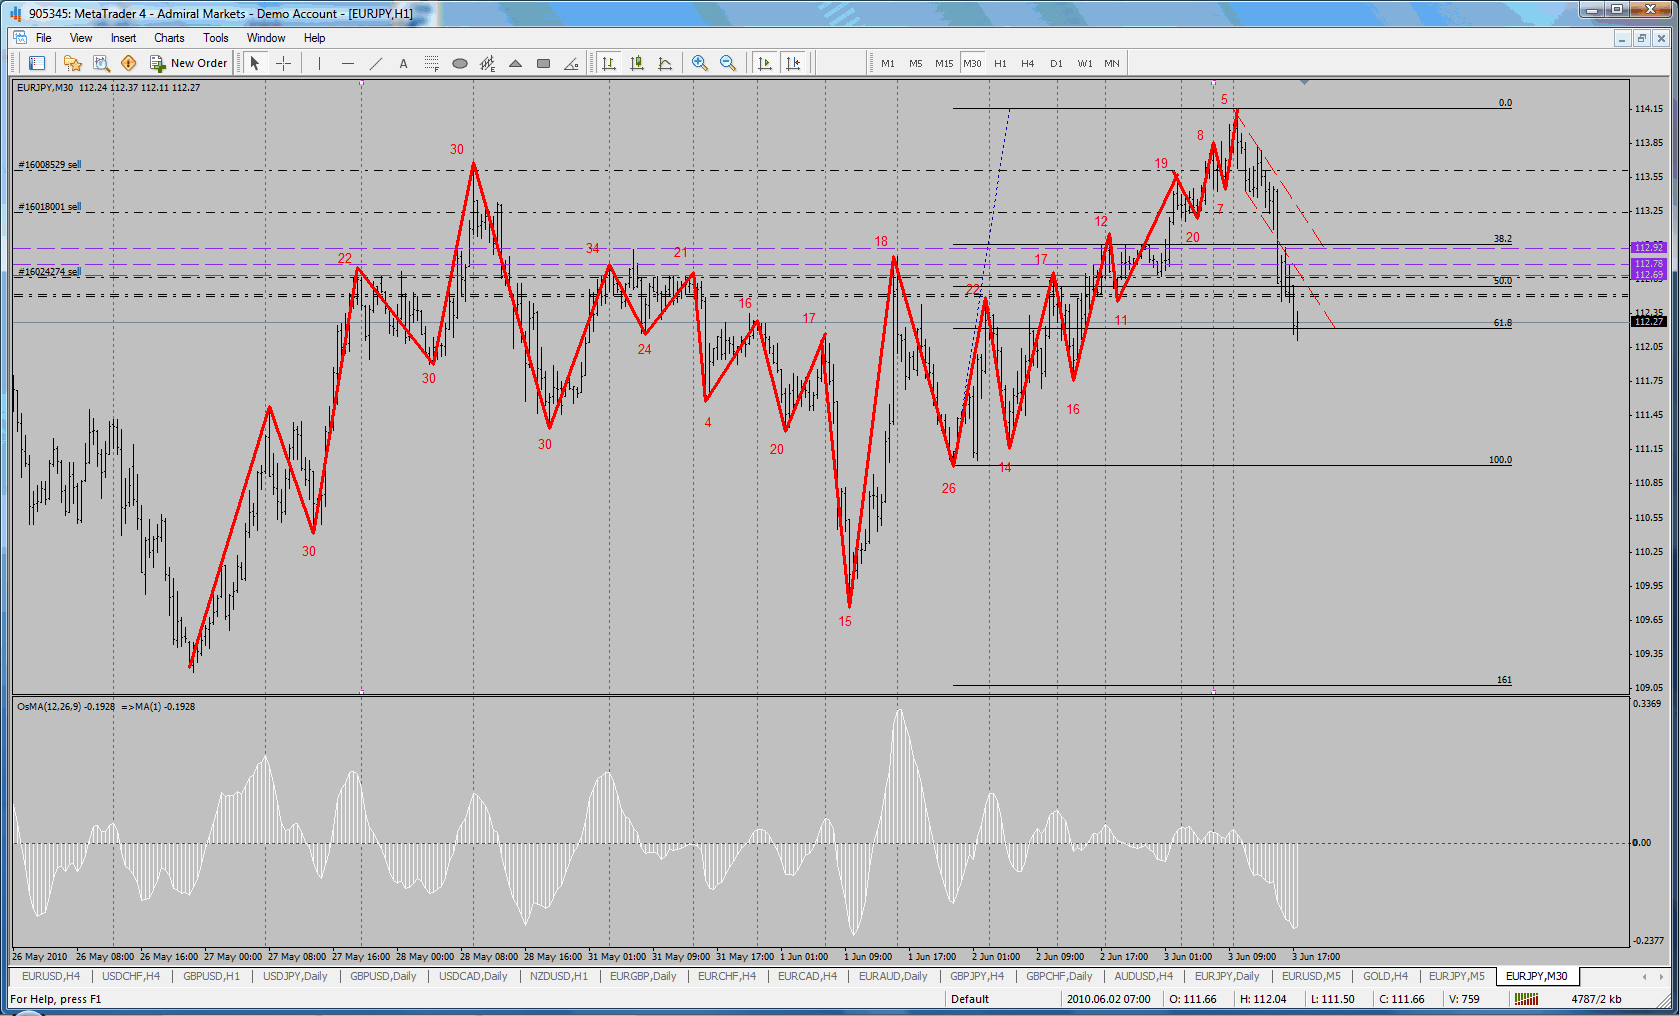1679x1016 pixels.
Task: Click the New Order button
Action: (x=189, y=63)
